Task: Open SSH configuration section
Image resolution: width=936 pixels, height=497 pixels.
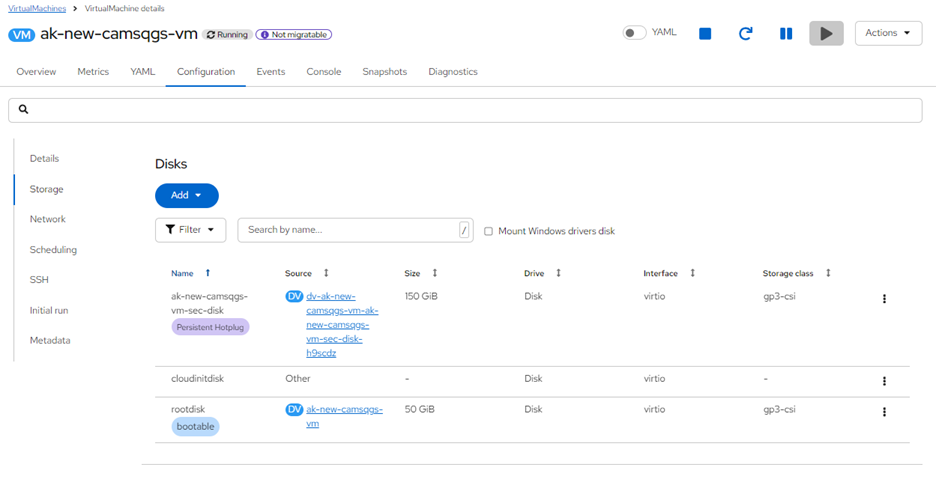Action: pyautogui.click(x=39, y=279)
